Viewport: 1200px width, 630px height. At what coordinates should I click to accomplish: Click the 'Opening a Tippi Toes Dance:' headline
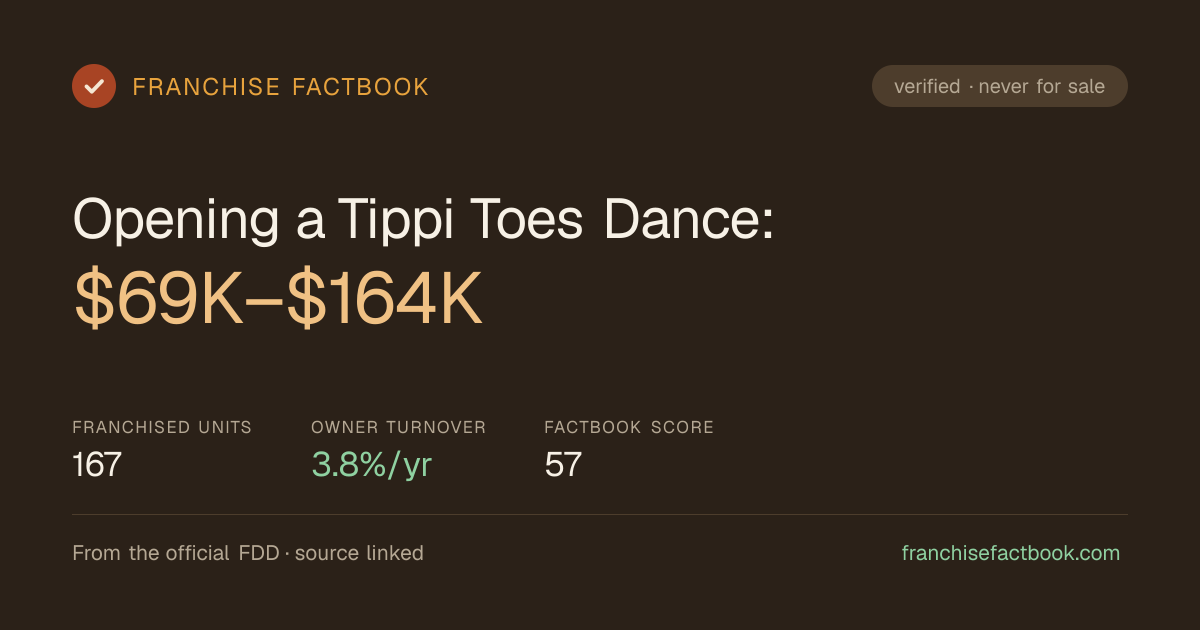point(424,218)
